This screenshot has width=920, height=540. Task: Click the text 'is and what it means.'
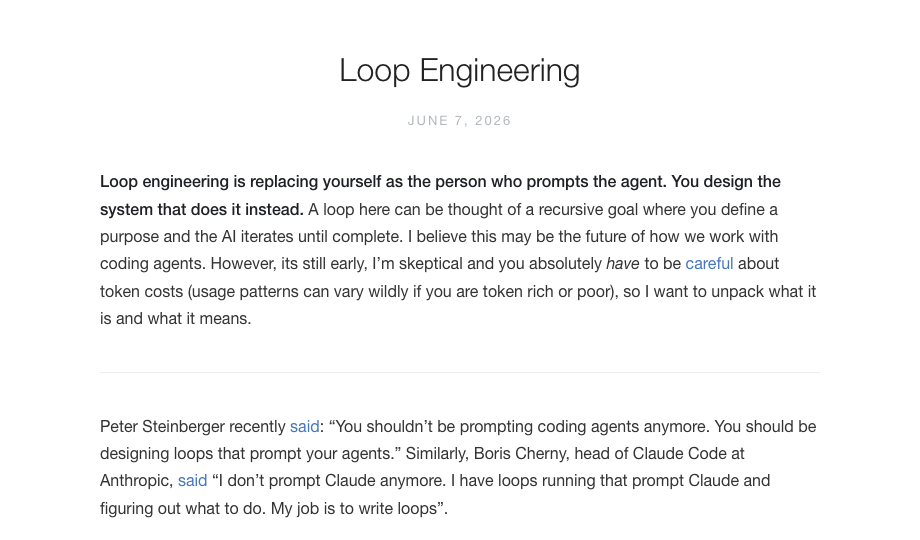pos(175,319)
